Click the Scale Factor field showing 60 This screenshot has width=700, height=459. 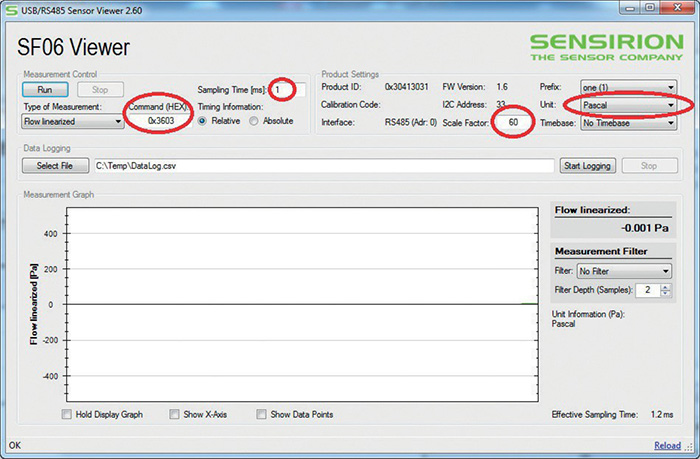(513, 122)
